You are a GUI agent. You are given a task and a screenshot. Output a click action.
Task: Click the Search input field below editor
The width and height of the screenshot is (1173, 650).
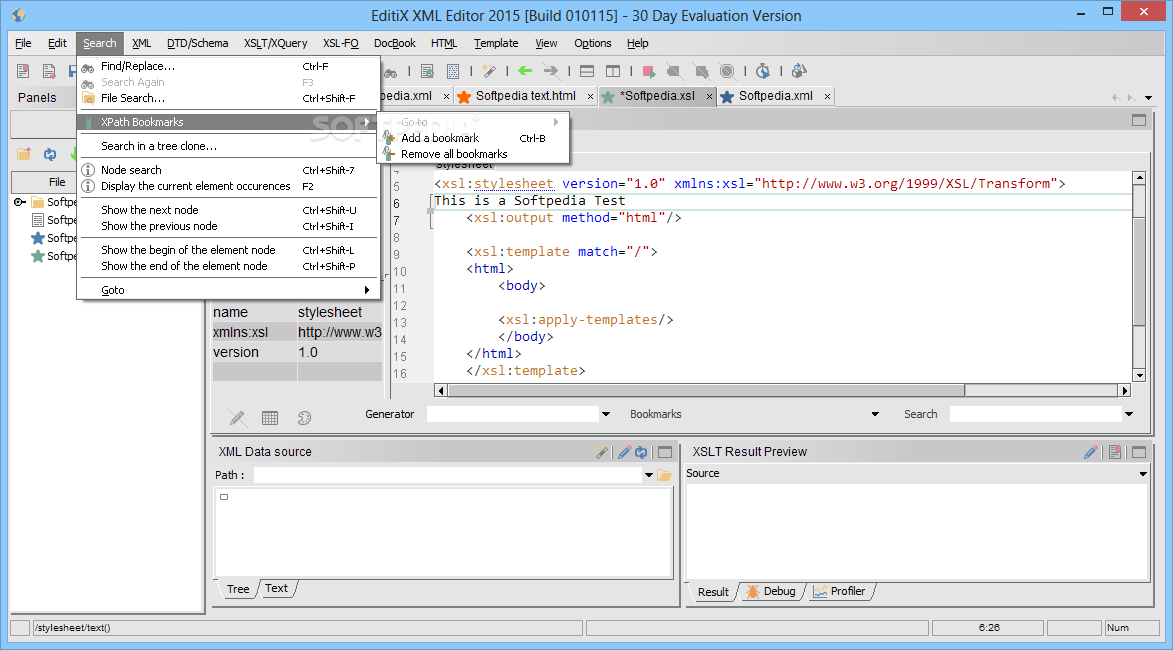1035,414
